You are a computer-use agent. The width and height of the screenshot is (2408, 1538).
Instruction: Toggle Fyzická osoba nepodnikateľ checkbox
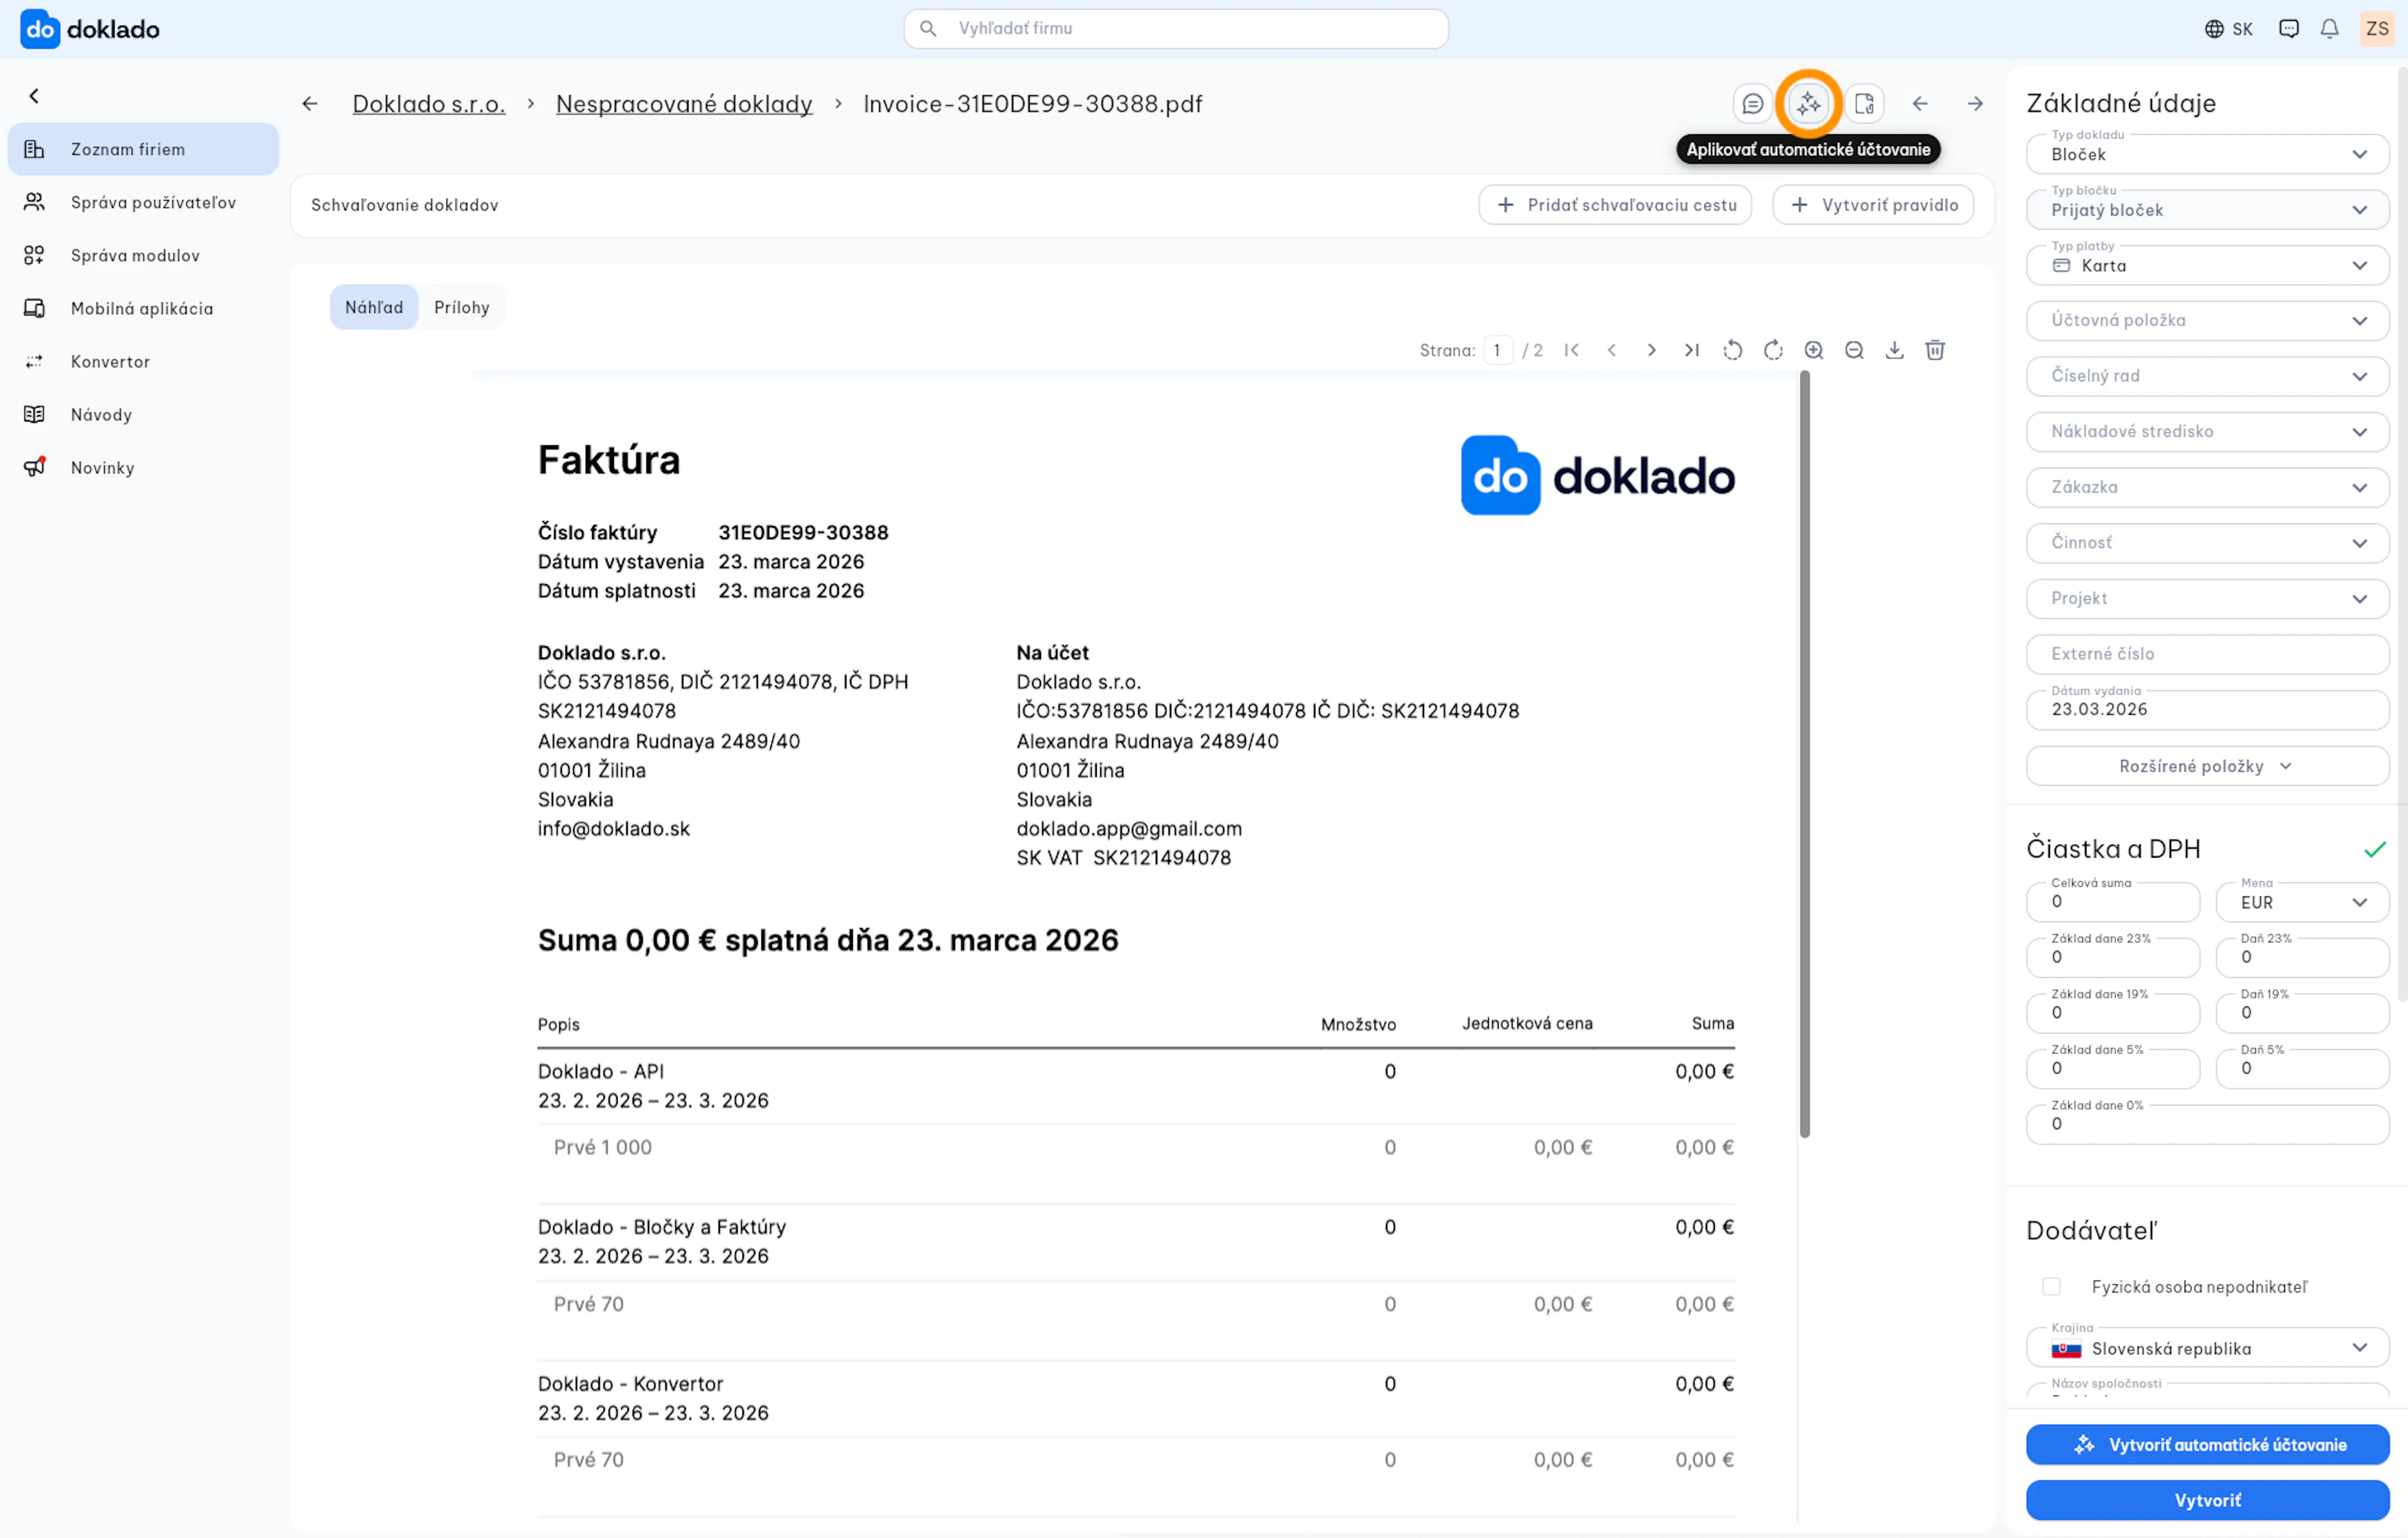tap(2051, 1287)
